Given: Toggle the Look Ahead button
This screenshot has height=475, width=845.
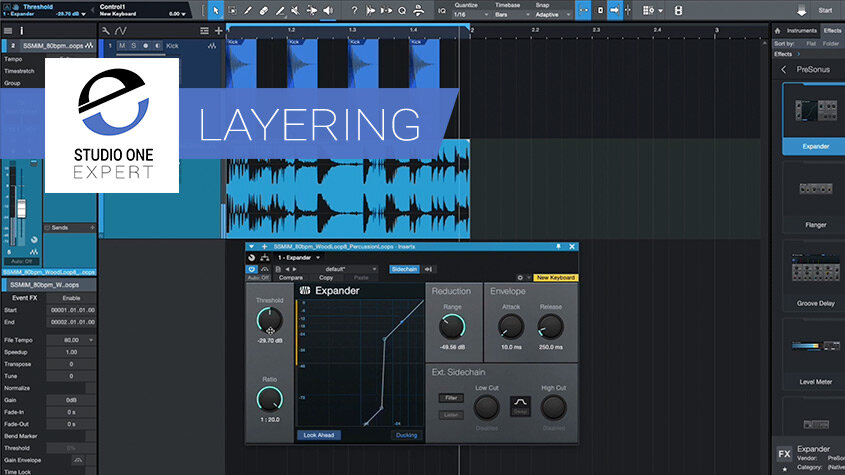Looking at the screenshot, I should point(318,435).
